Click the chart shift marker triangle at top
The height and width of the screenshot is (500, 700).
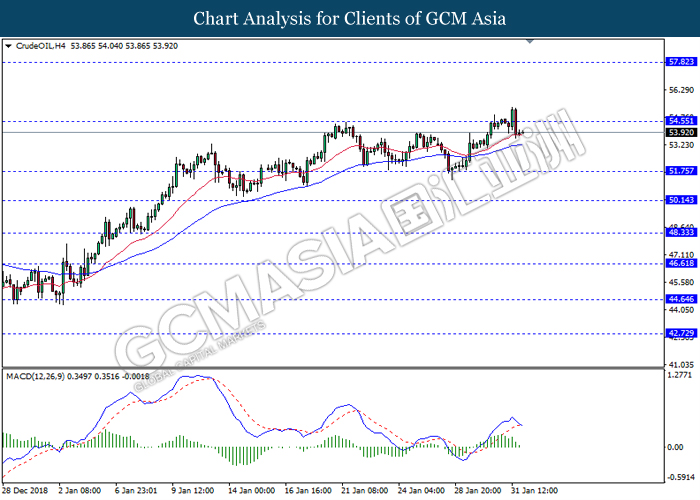(530, 41)
